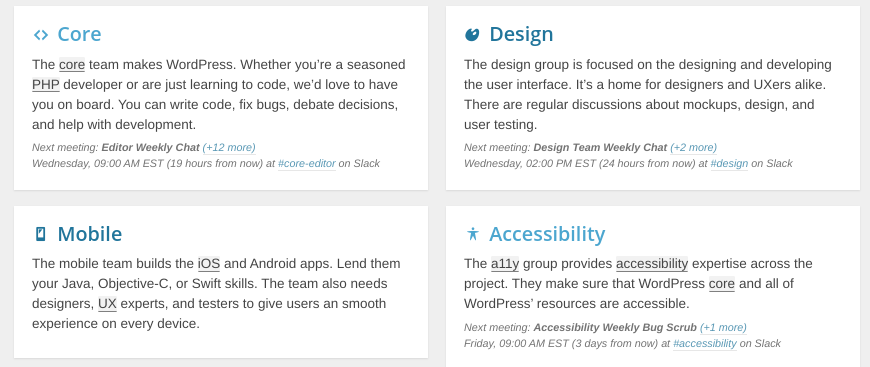
Task: Open the Mobile team heading
Action: 90,234
